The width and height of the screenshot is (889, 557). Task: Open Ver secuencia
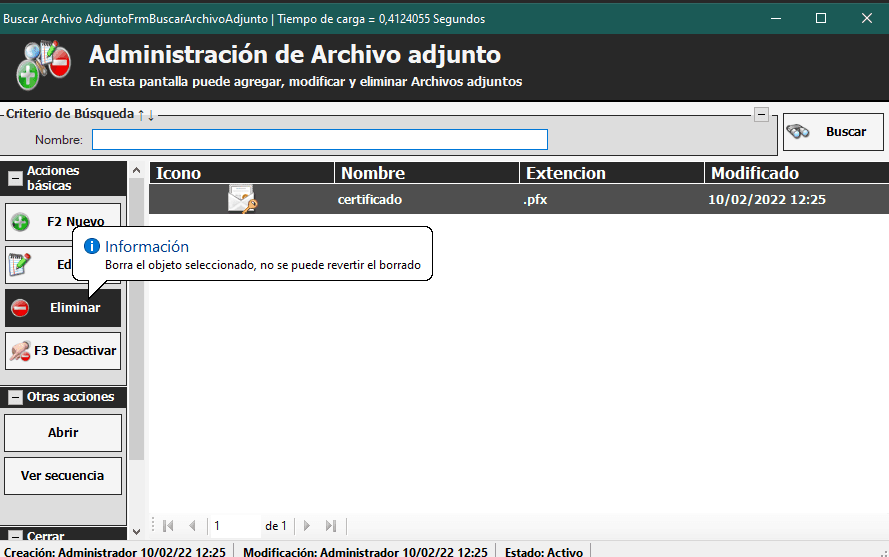[x=63, y=476]
